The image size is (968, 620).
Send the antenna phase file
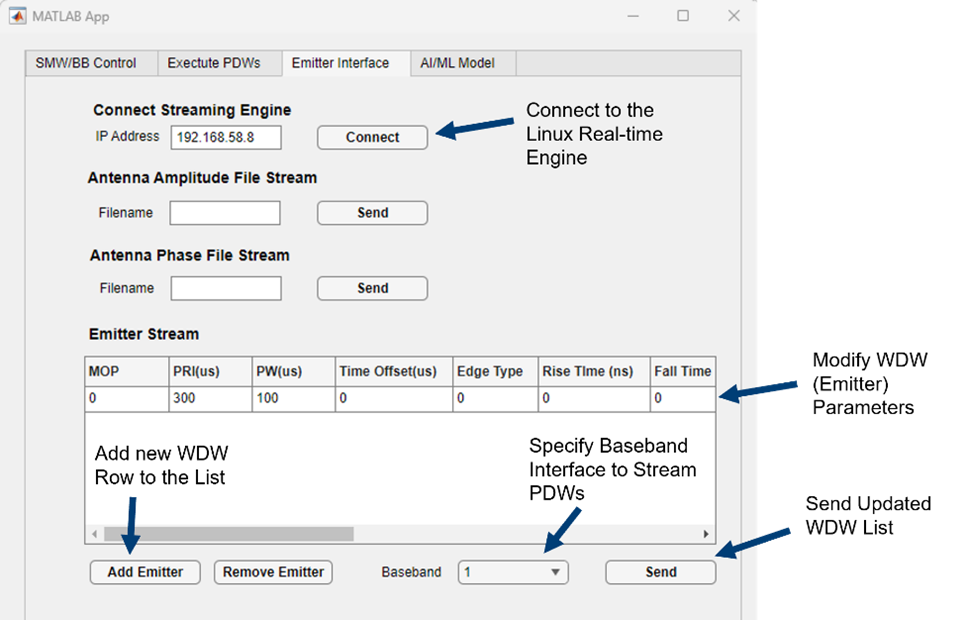(x=372, y=289)
